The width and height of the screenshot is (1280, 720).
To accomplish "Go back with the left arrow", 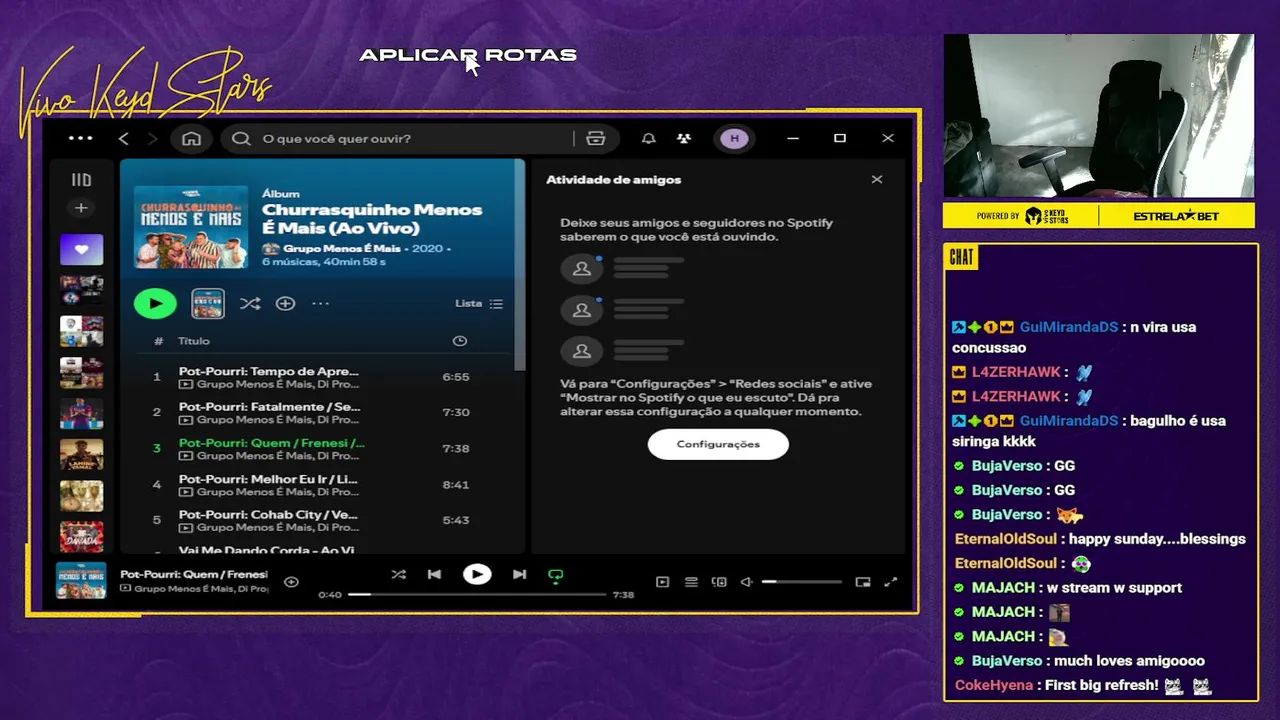I will [x=124, y=138].
